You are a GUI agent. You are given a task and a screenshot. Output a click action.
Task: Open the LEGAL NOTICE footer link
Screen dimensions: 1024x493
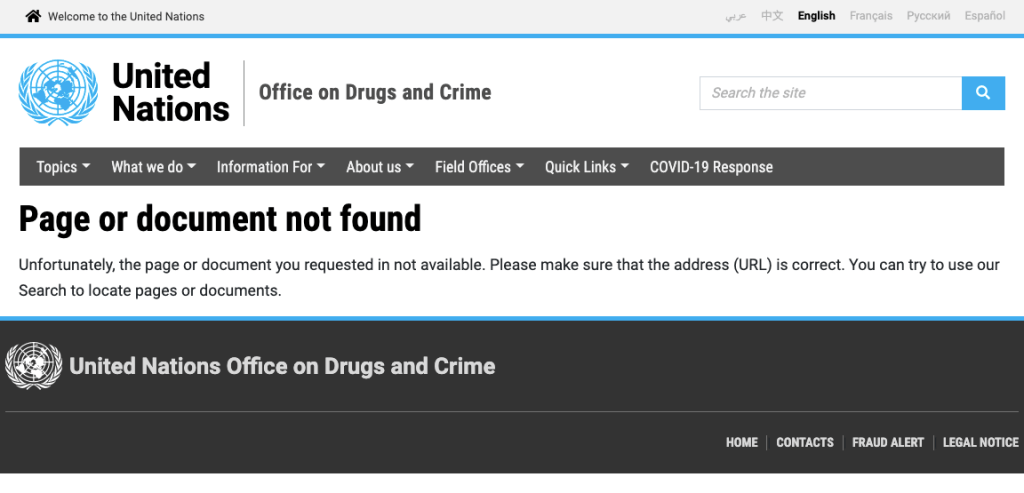coord(980,443)
